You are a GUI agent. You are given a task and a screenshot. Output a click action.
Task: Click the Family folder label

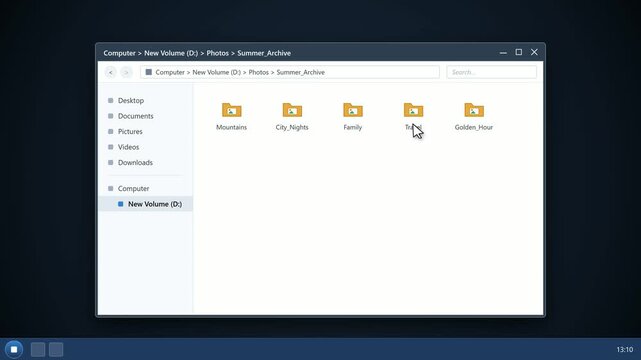tap(352, 127)
